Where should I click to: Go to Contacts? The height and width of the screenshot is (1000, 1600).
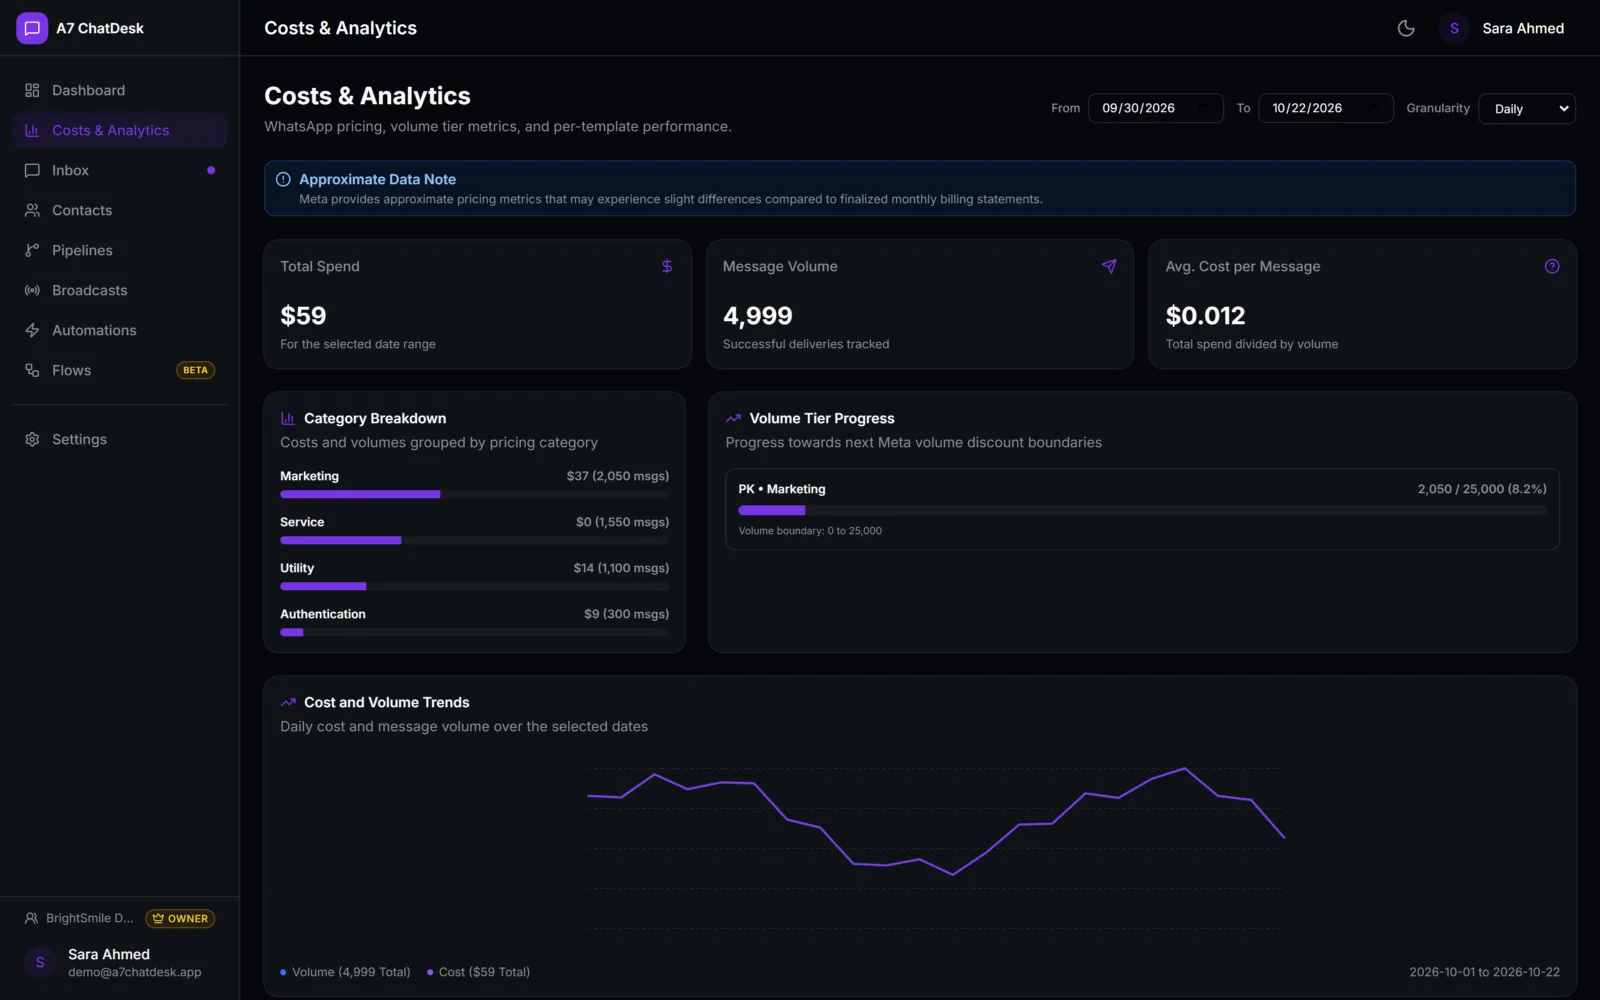120,210
